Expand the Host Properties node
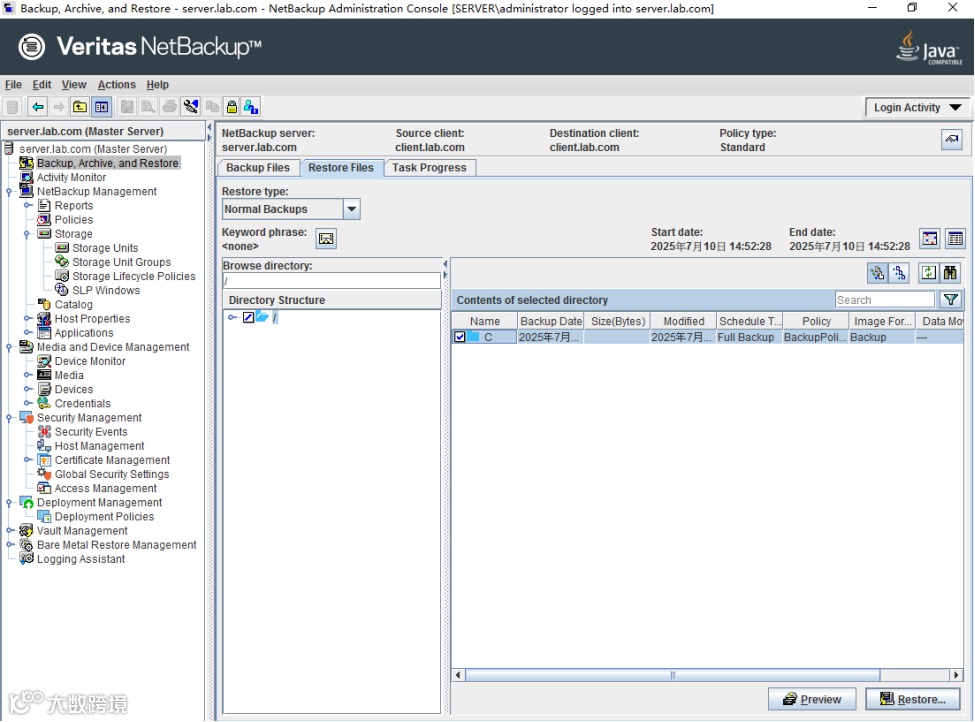 (27, 318)
